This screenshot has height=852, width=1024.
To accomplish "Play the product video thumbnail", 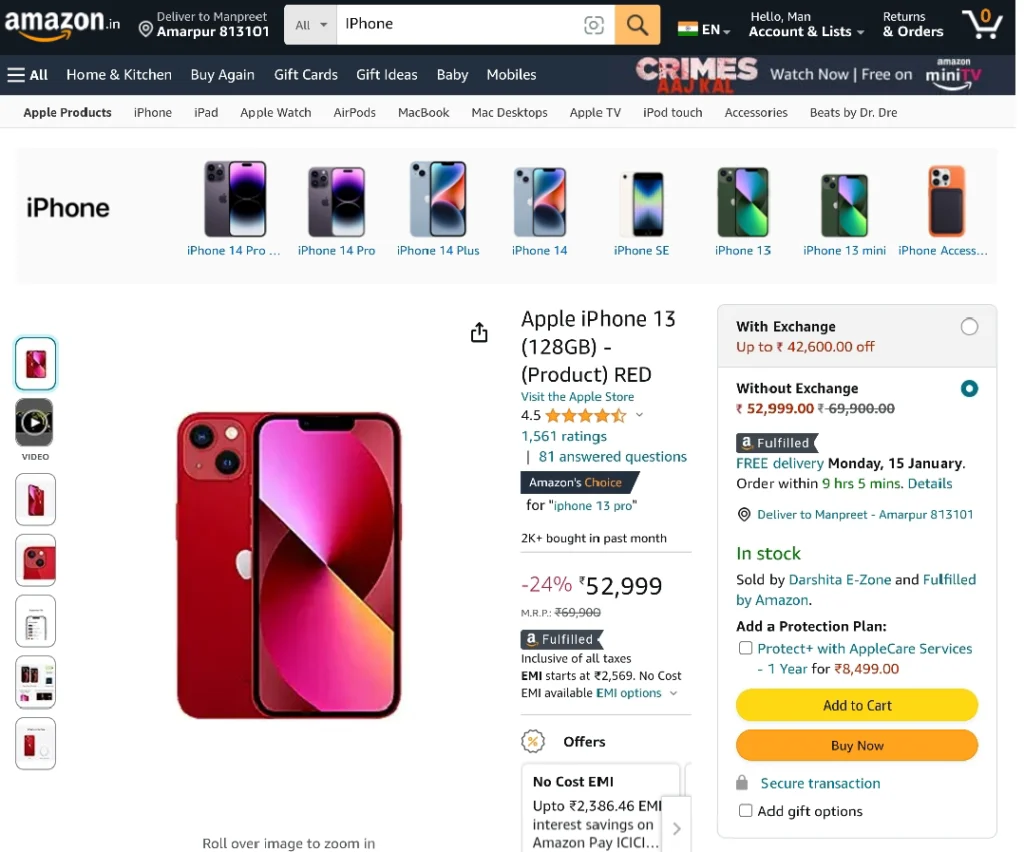I will pyautogui.click(x=35, y=422).
